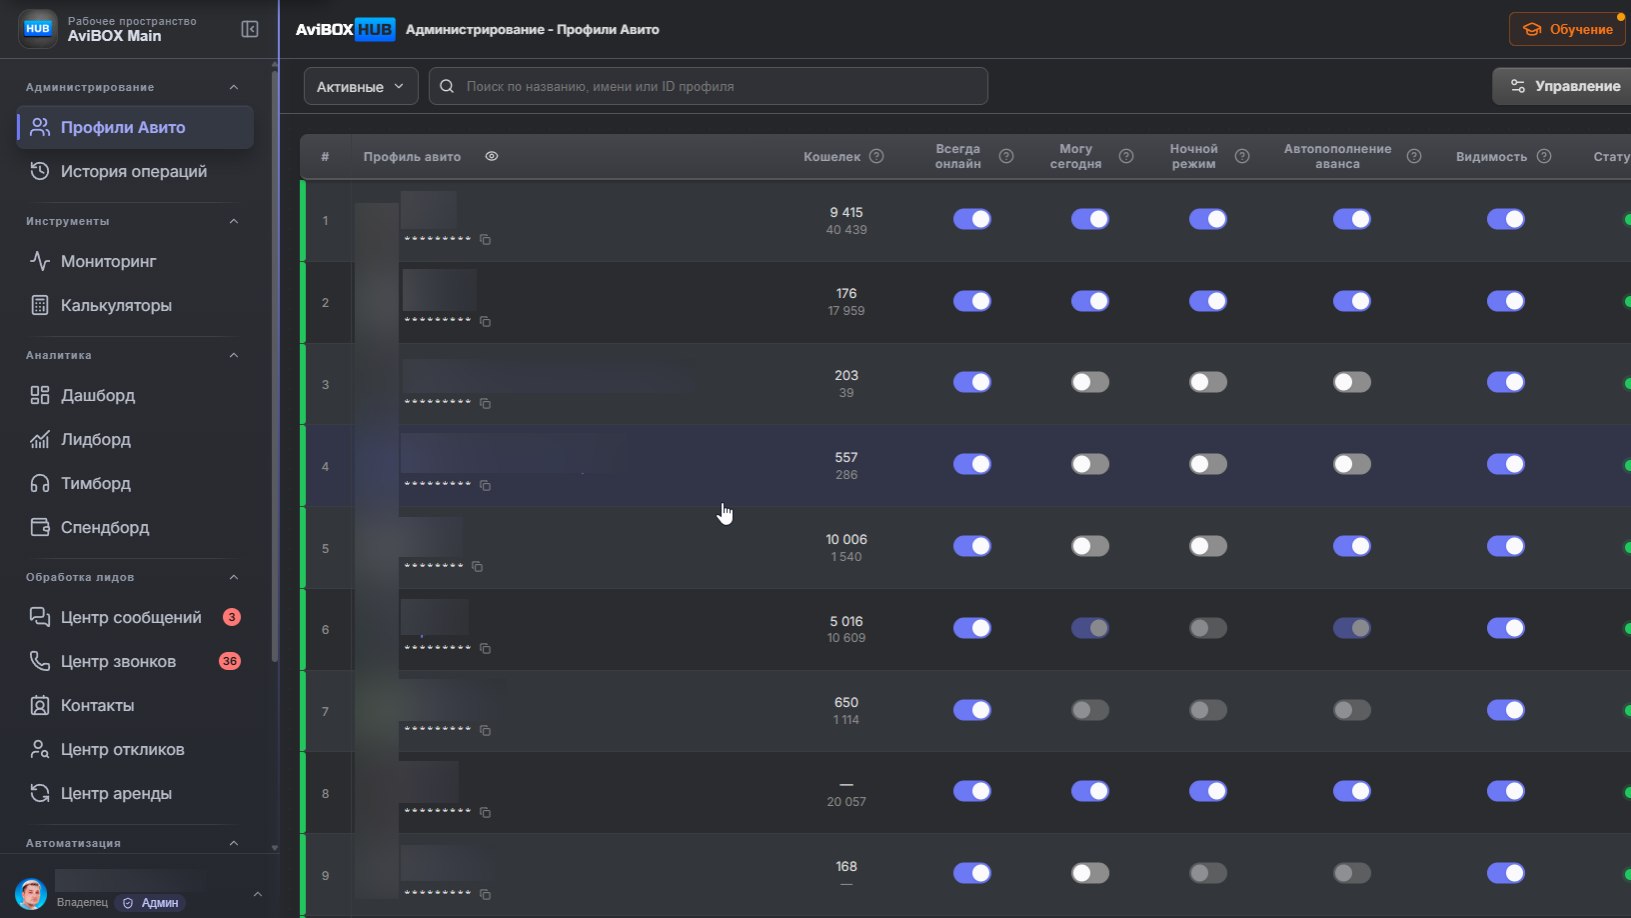Open help icon next to Всегда онлайн
This screenshot has height=918, width=1631.
click(1007, 156)
